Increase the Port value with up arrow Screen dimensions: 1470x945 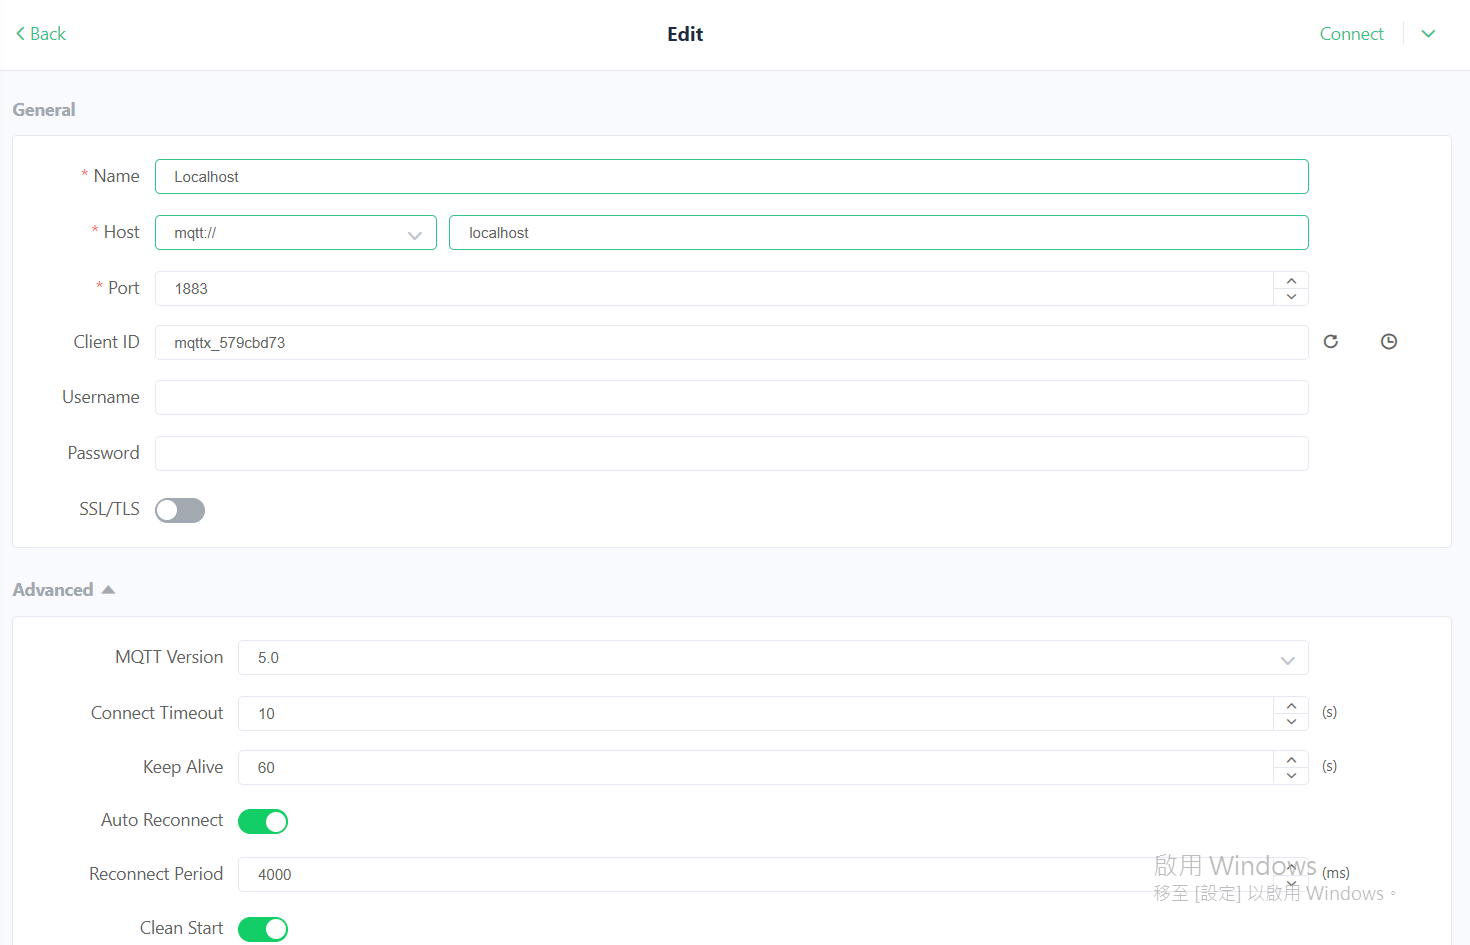coord(1291,281)
